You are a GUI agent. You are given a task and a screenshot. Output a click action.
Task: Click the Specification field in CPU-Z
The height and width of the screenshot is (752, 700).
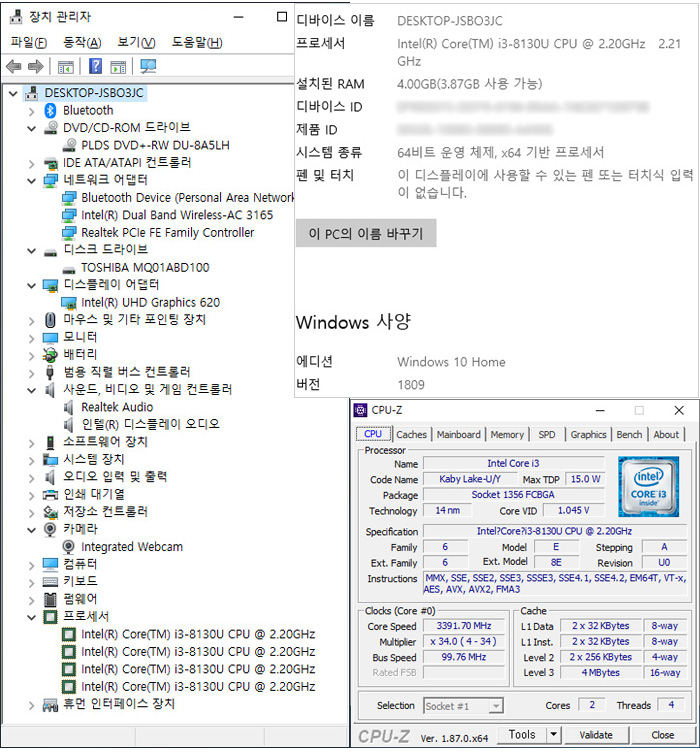pyautogui.click(x=555, y=531)
